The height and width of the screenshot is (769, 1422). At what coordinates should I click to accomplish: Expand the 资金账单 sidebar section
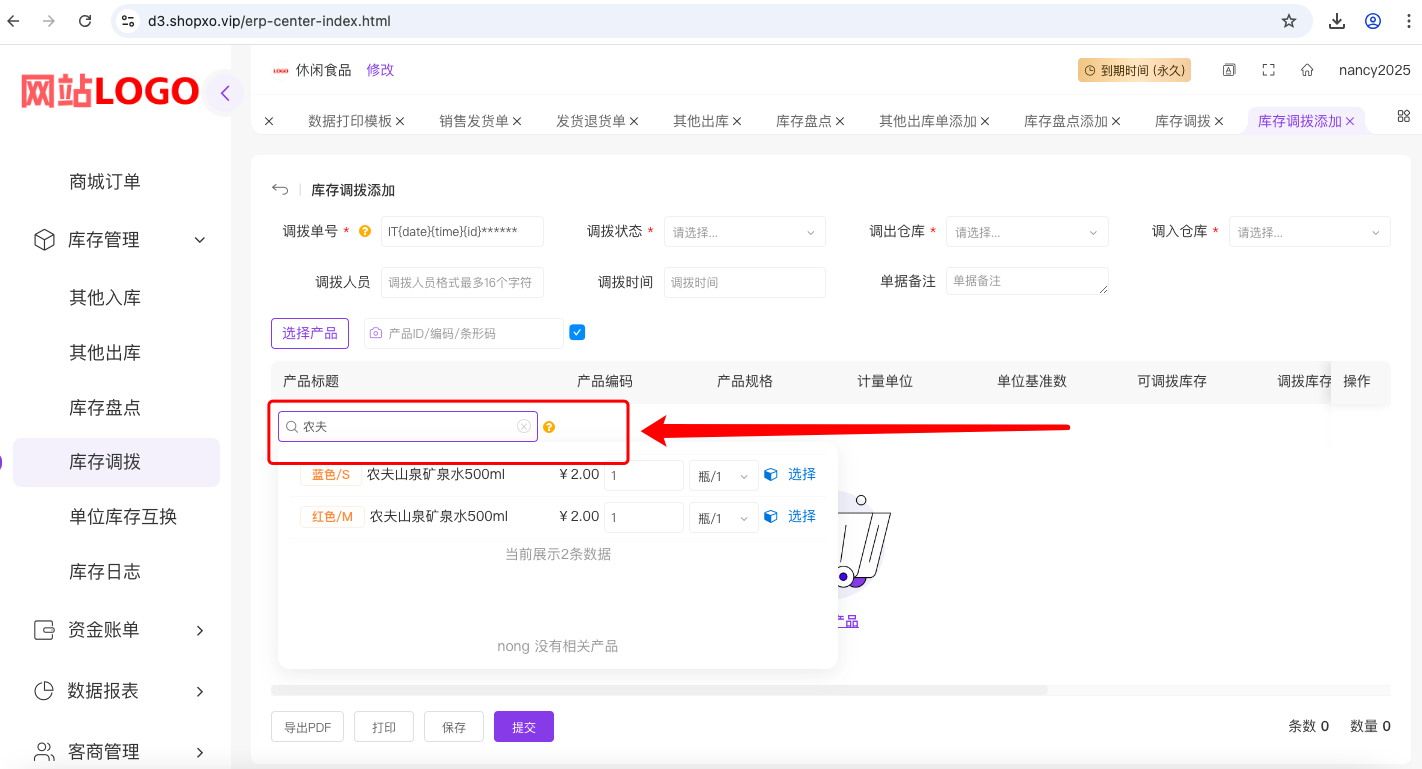click(200, 630)
